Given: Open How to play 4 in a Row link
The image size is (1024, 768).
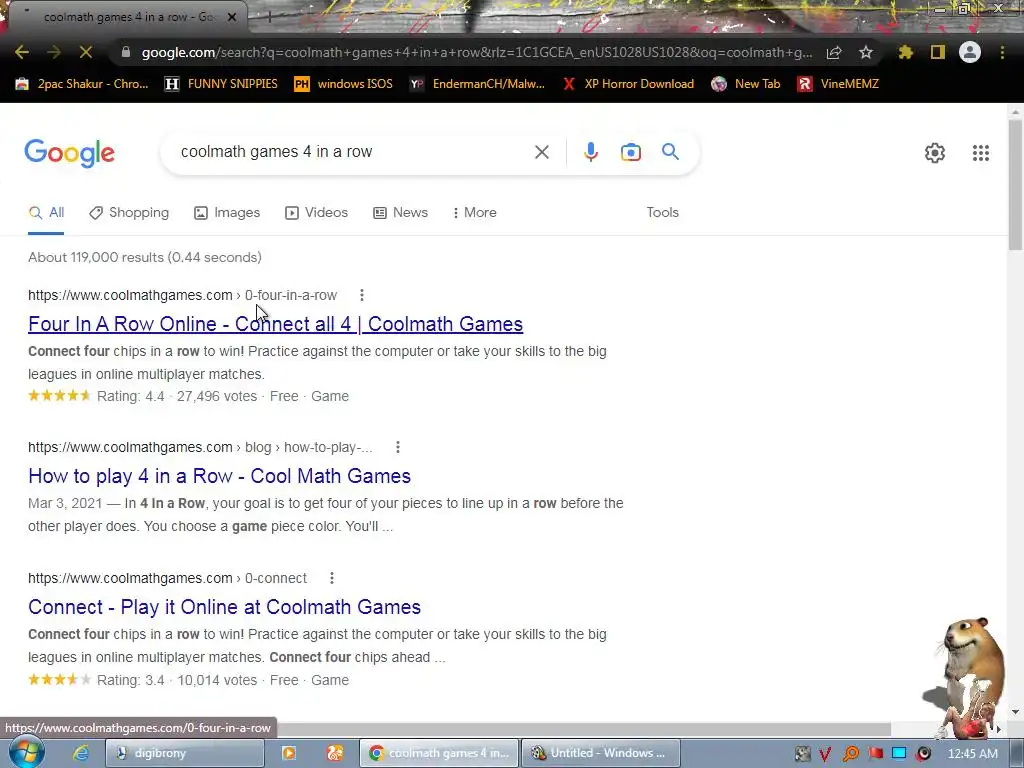Looking at the screenshot, I should tap(219, 476).
